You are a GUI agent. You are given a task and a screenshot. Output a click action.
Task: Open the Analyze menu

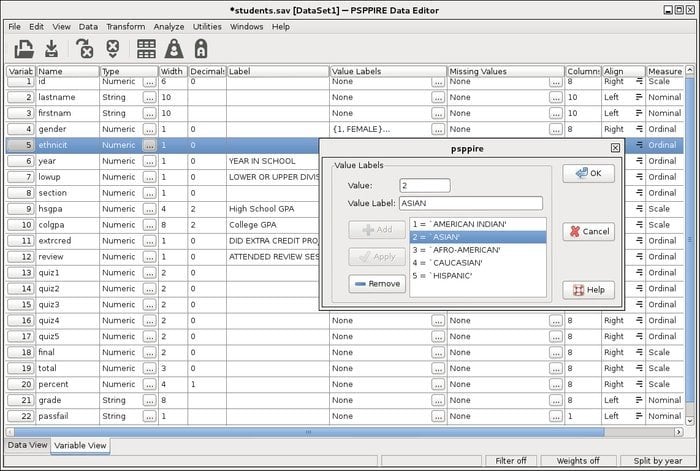(169, 27)
